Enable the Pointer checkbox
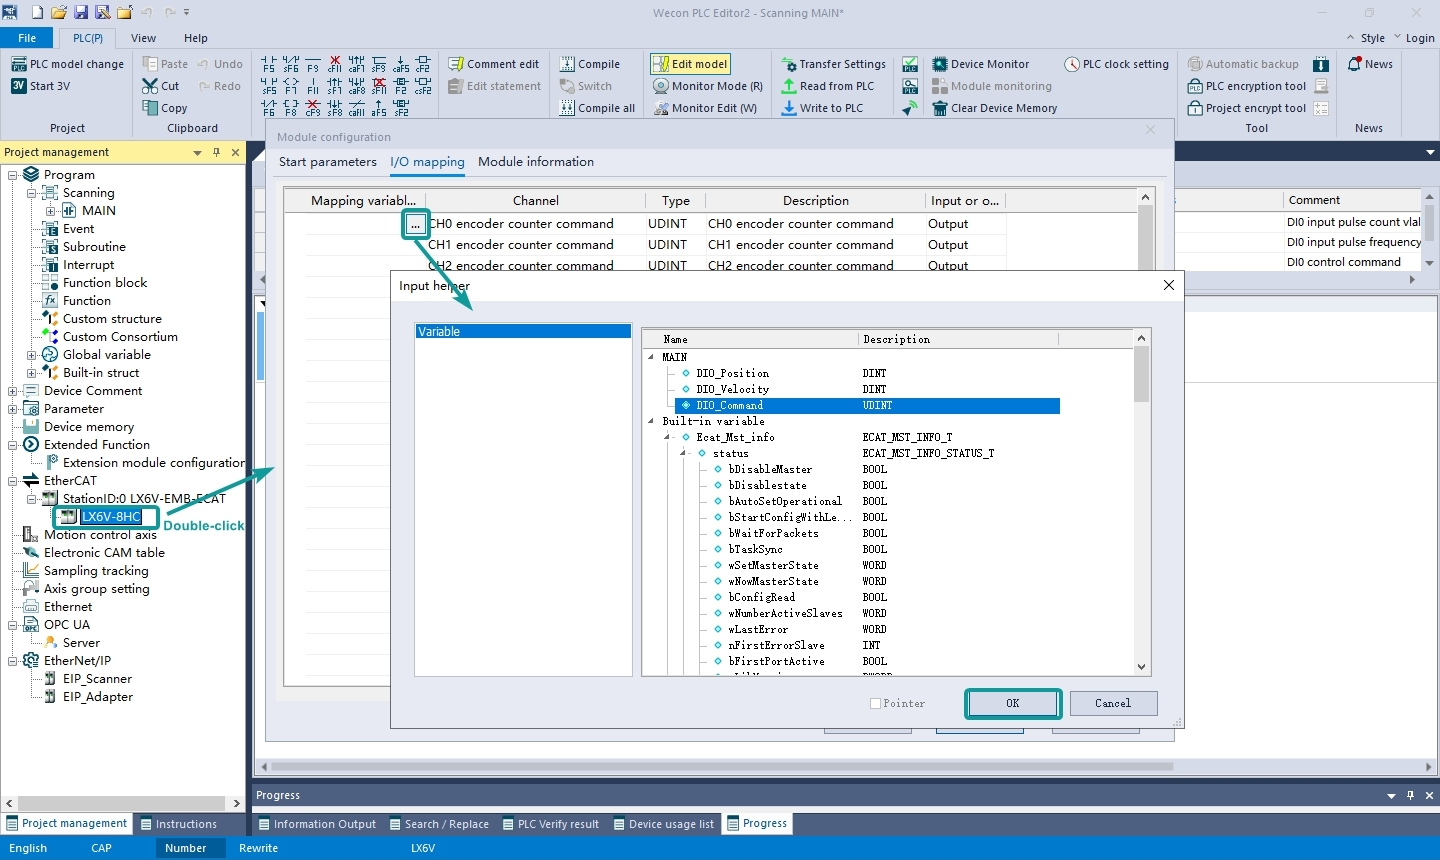1440x860 pixels. pos(876,704)
